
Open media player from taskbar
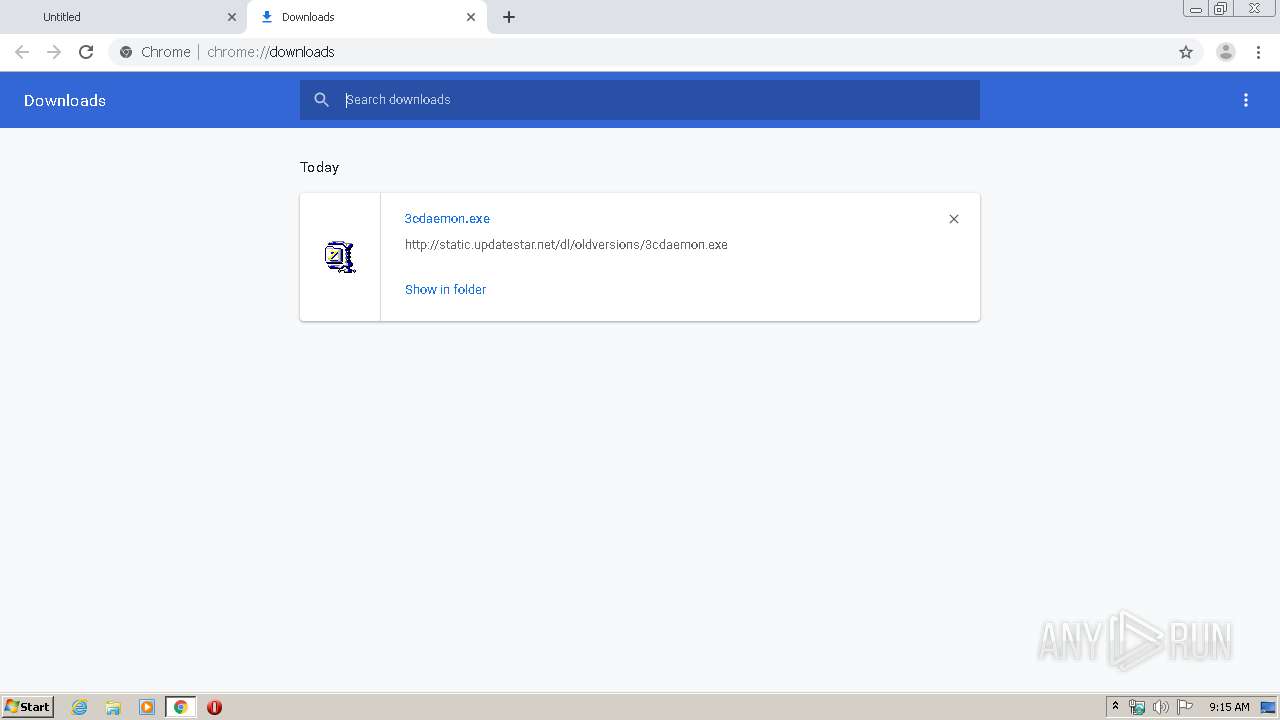pos(147,707)
